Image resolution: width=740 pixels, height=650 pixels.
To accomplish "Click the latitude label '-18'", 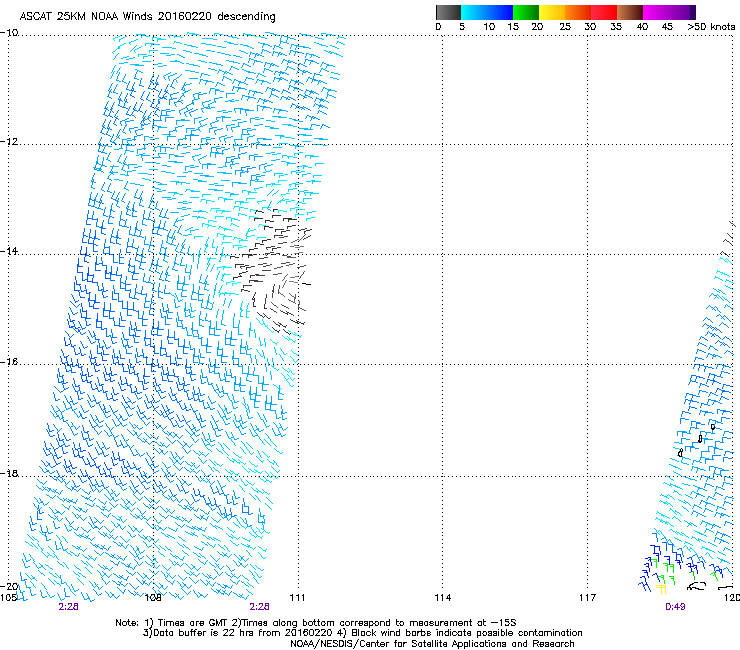I will (9, 473).
